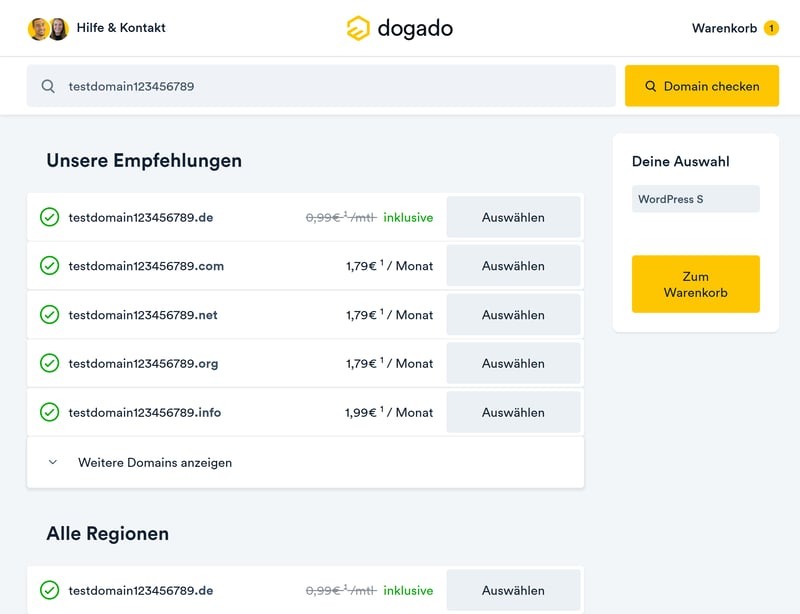Viewport: 800px width, 614px height.
Task: Click the magnifier icon in search field
Action: pos(48,87)
